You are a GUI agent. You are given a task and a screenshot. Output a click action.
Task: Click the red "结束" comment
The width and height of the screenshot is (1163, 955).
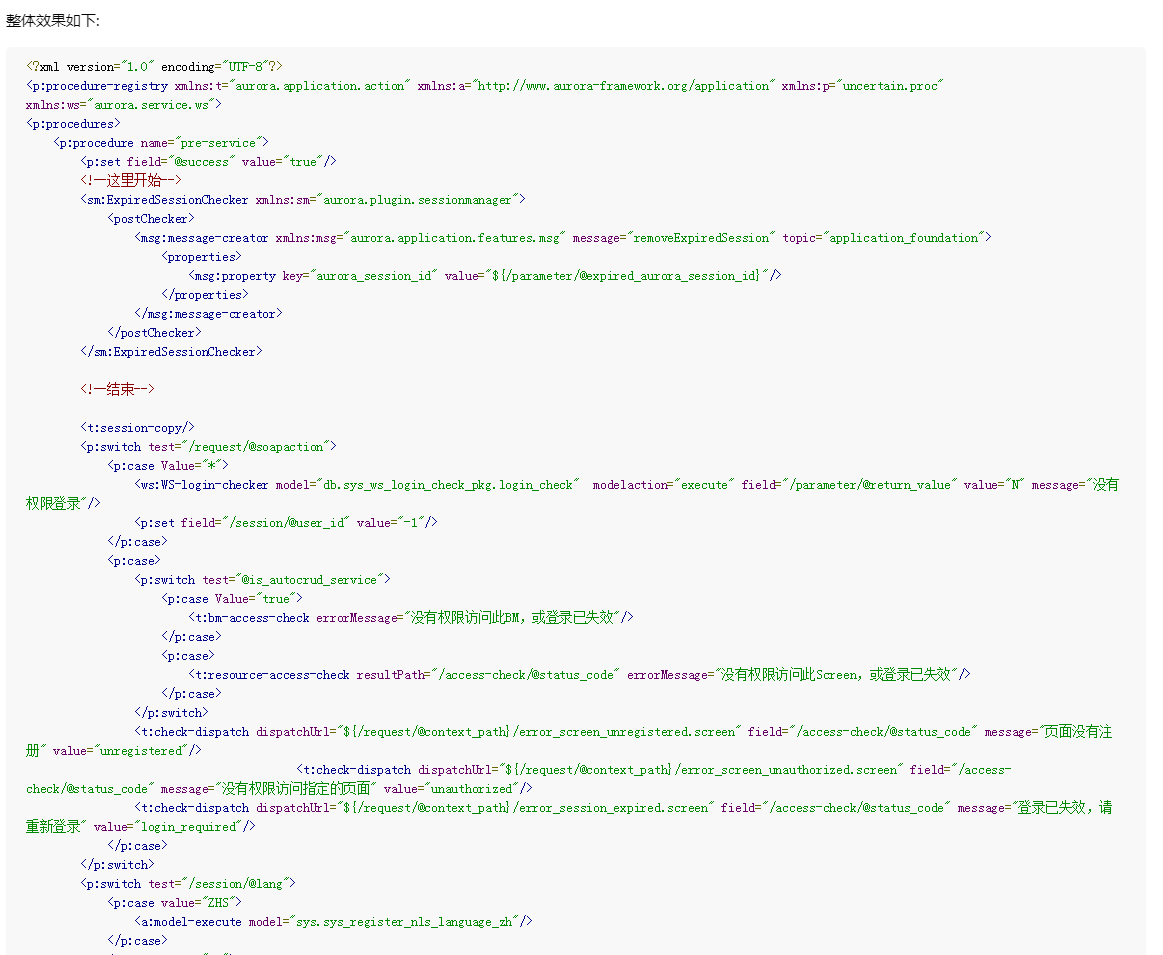point(118,390)
